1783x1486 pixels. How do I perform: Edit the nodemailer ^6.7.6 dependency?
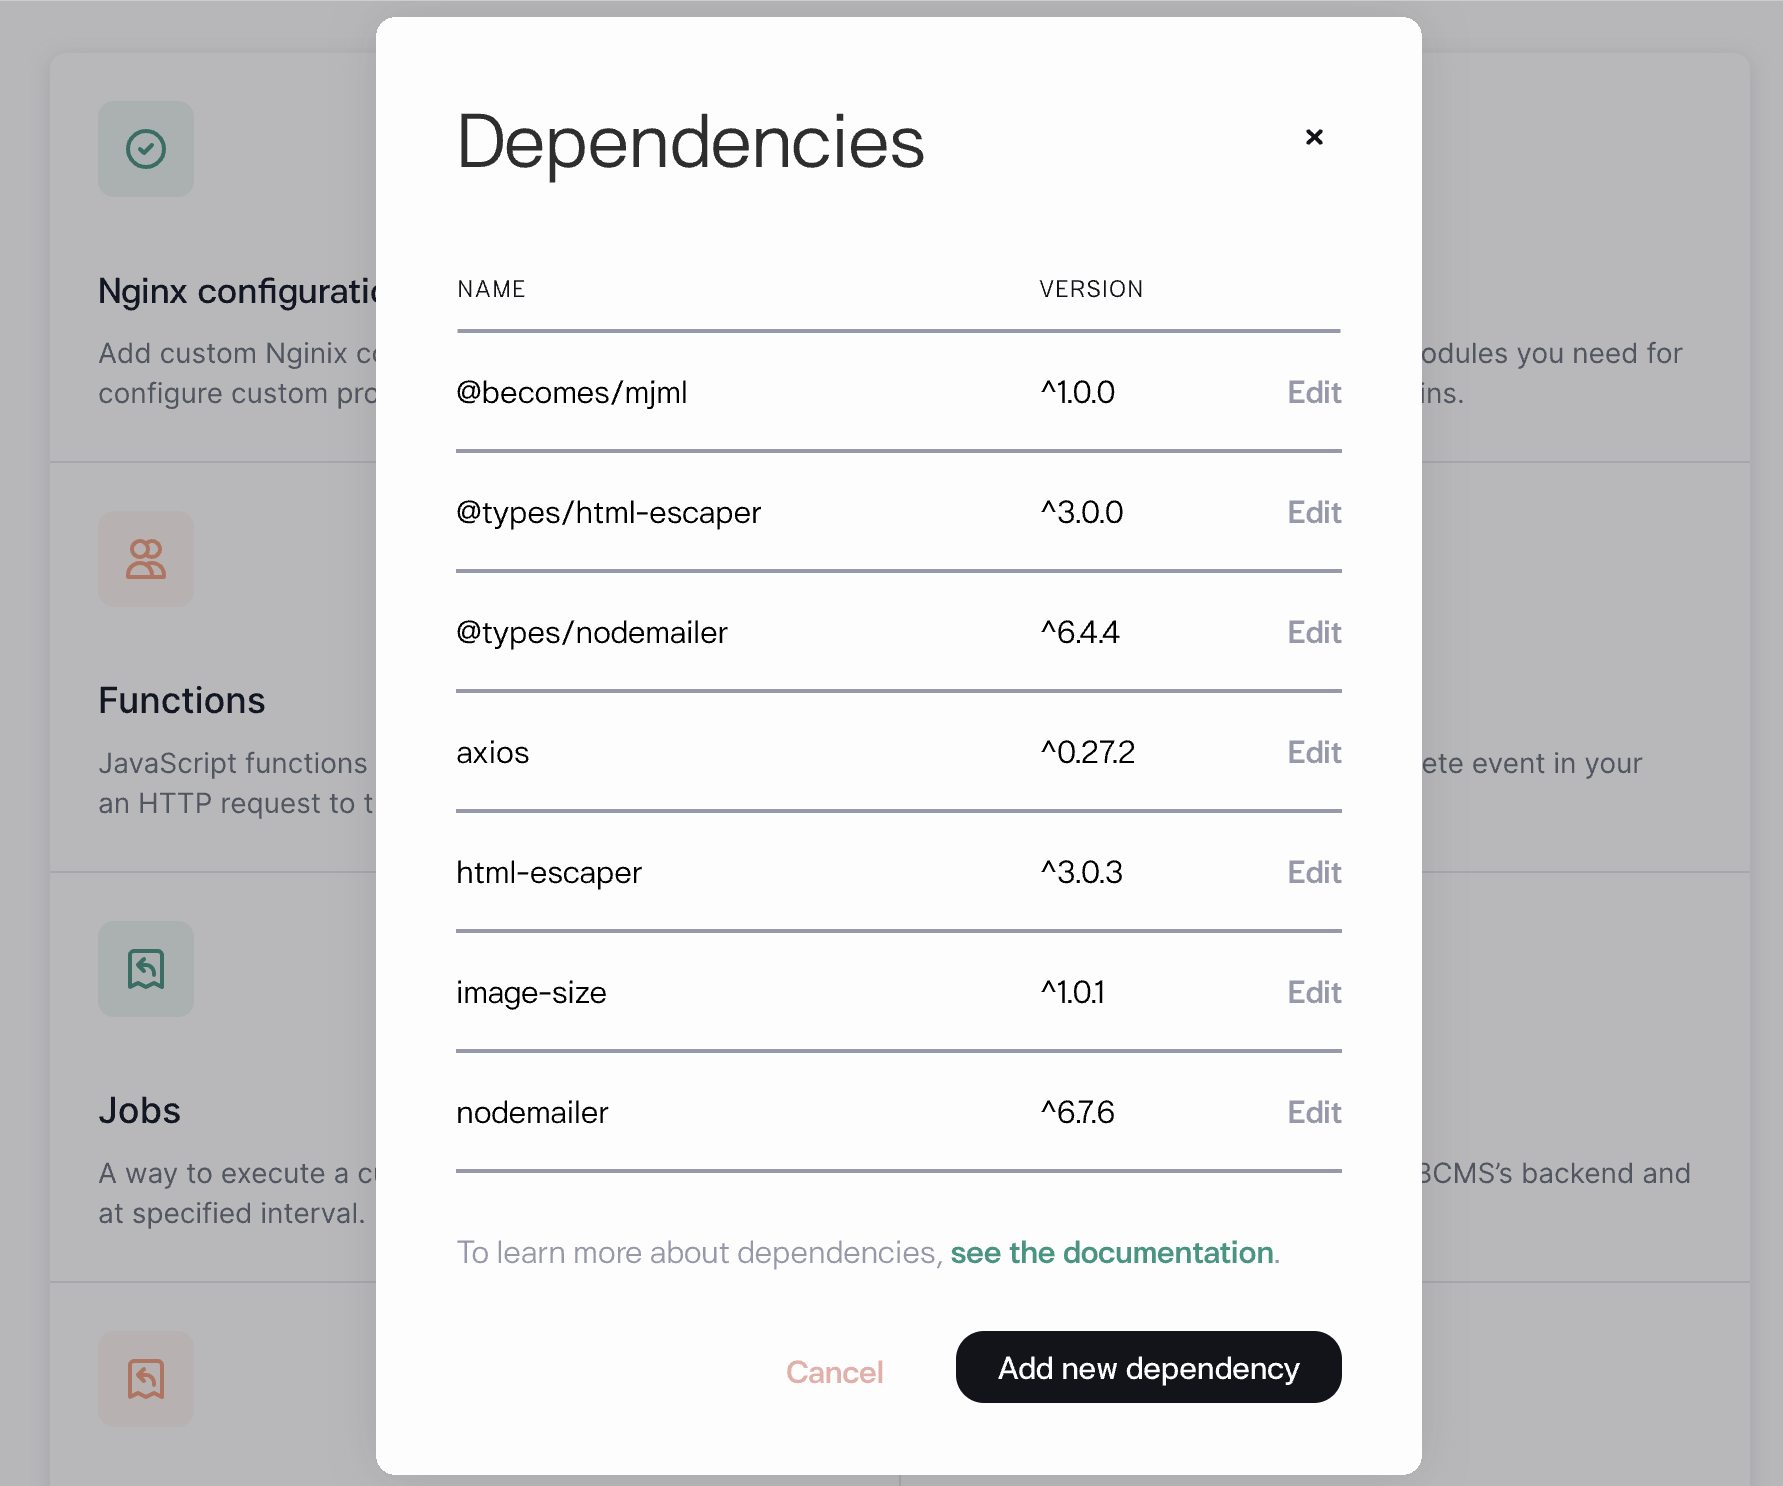(x=1313, y=1112)
